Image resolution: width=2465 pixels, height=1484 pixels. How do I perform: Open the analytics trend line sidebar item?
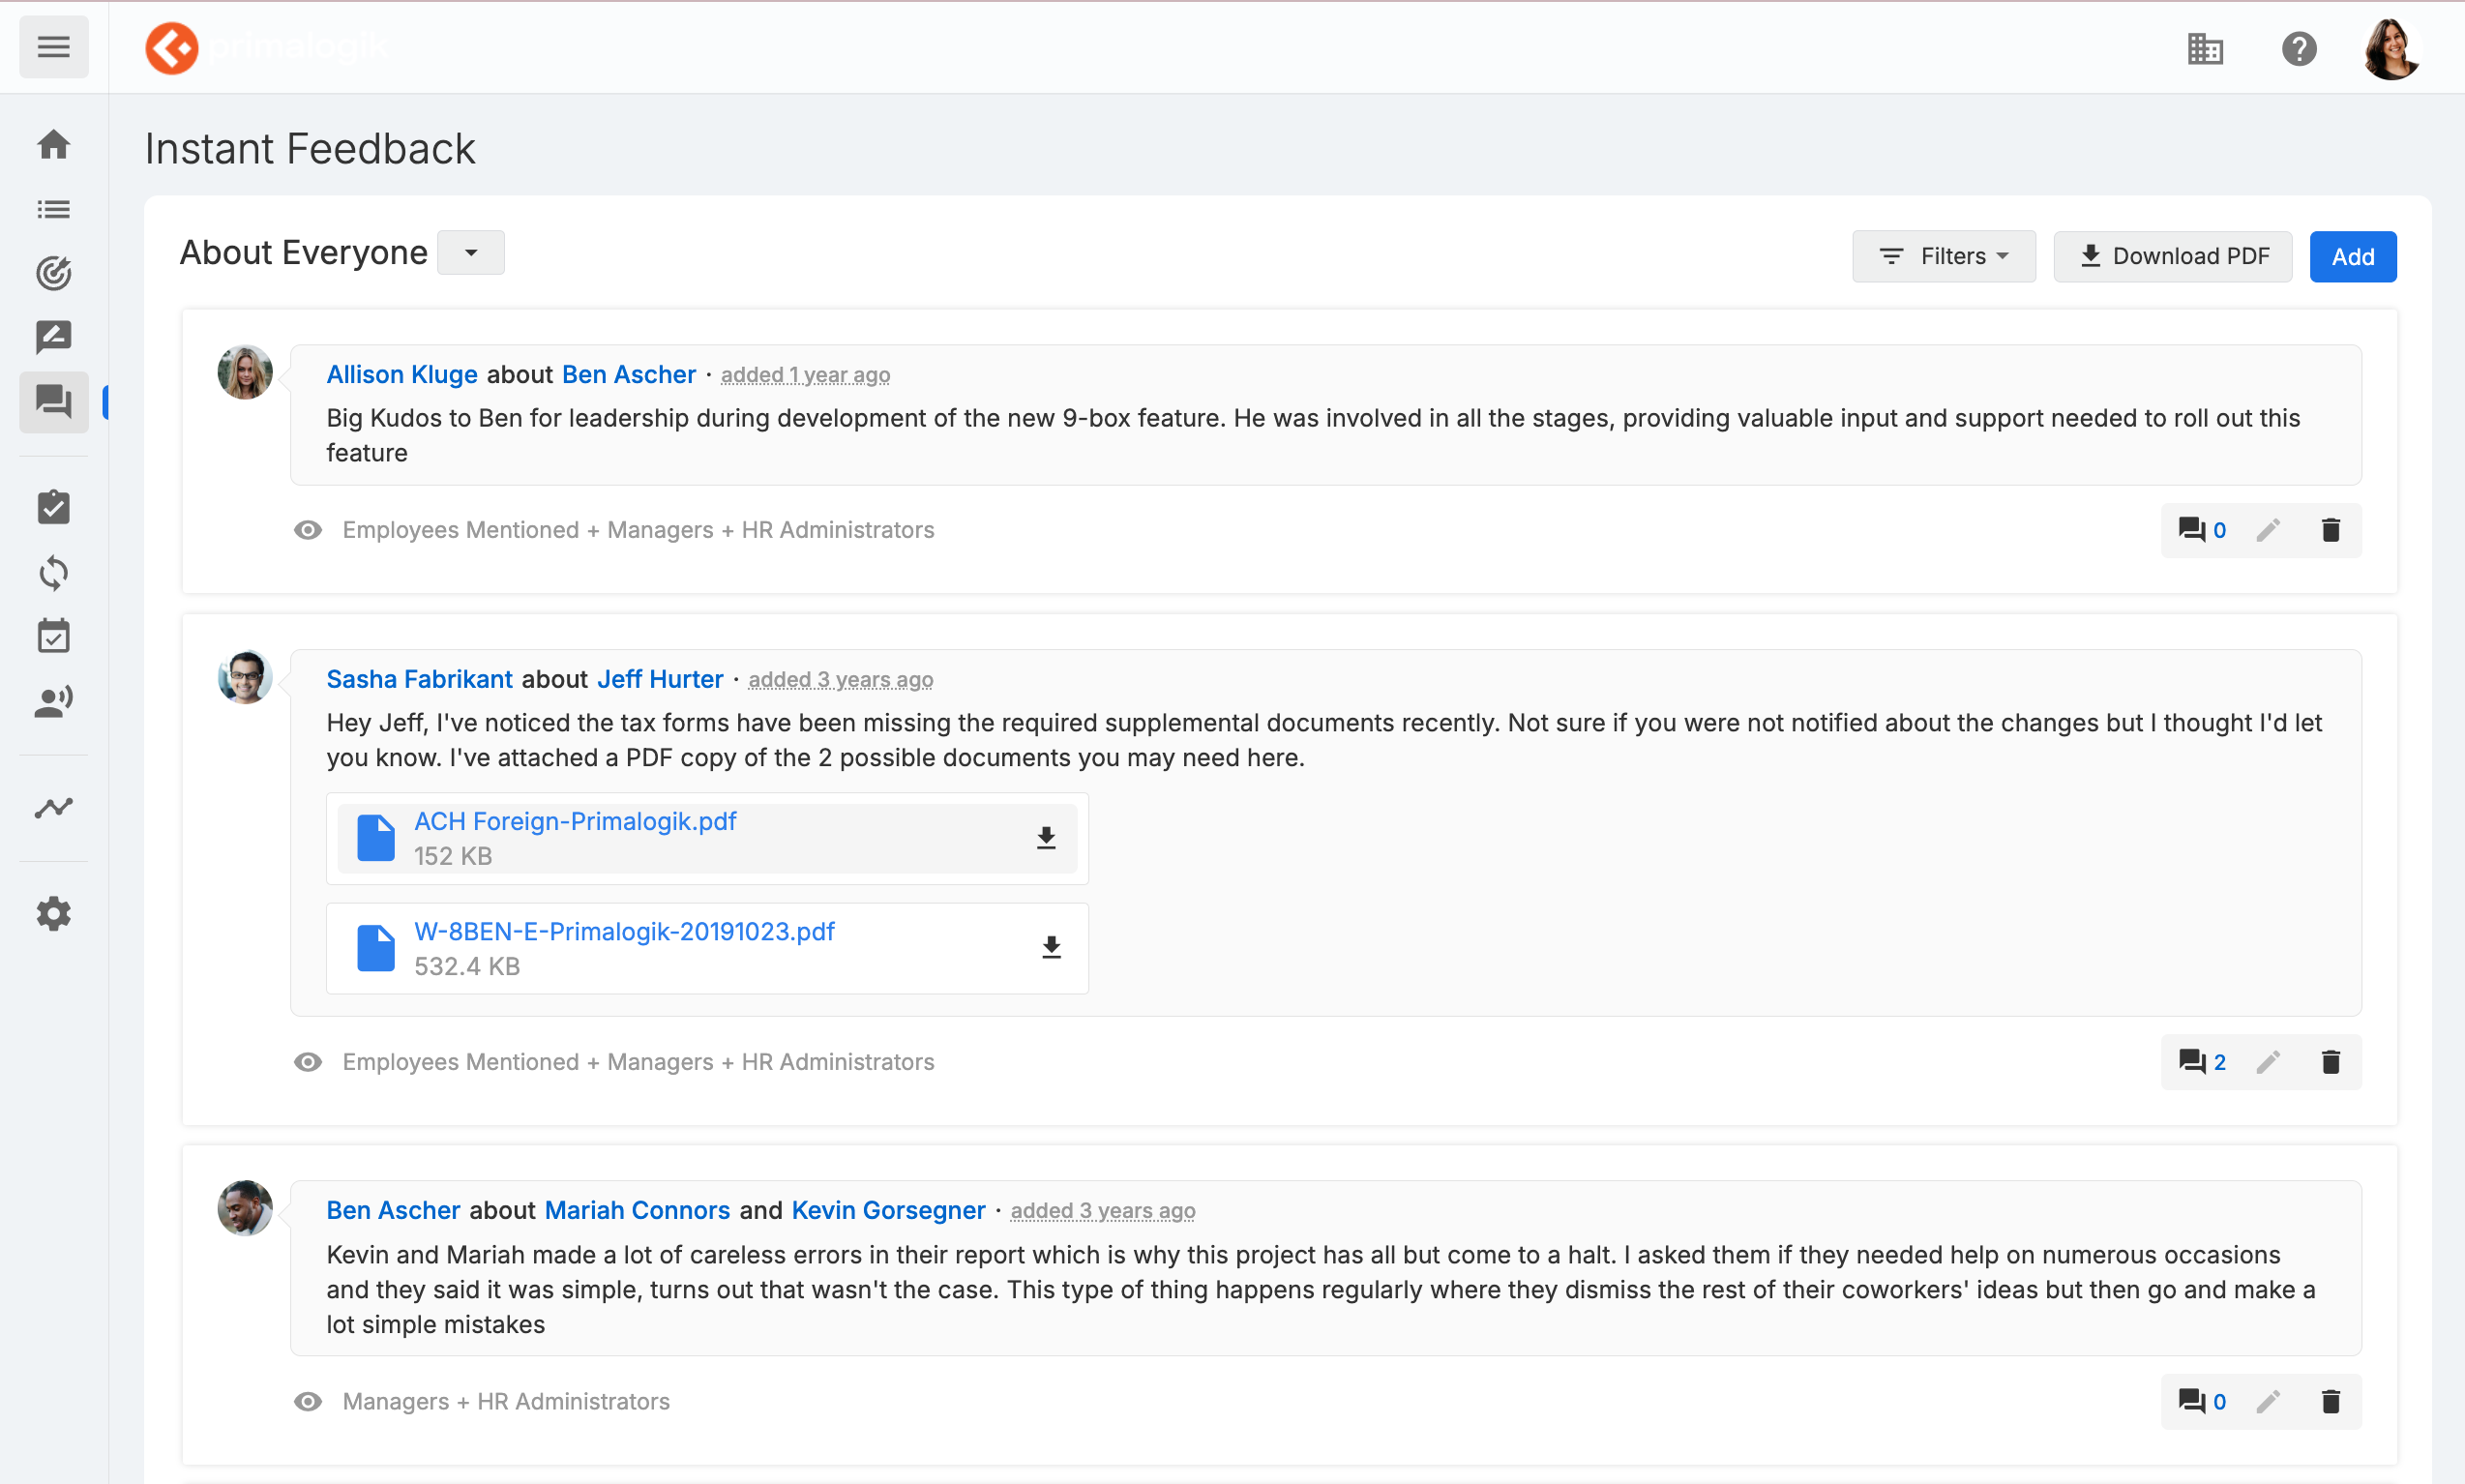pyautogui.click(x=53, y=808)
